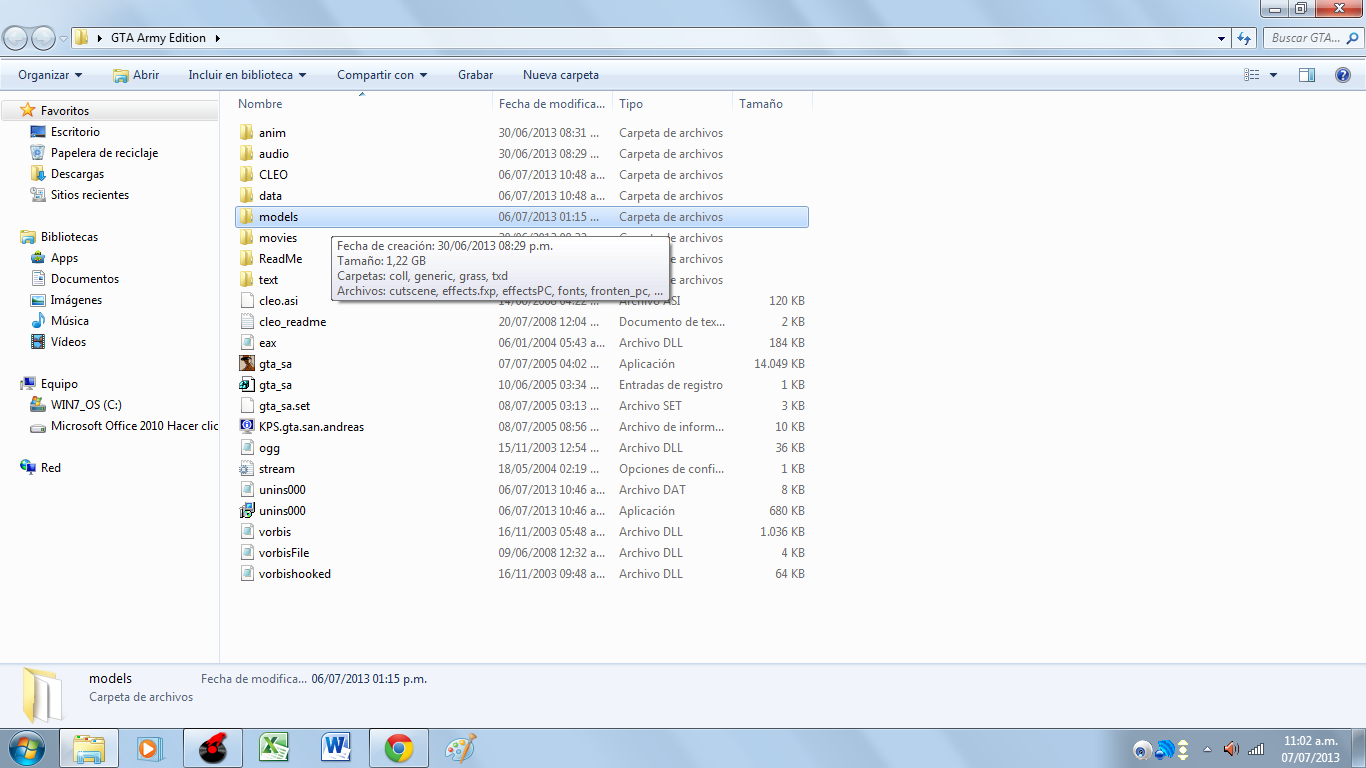Open Sitios recientes in sidebar
The height and width of the screenshot is (768, 1366).
[90, 195]
